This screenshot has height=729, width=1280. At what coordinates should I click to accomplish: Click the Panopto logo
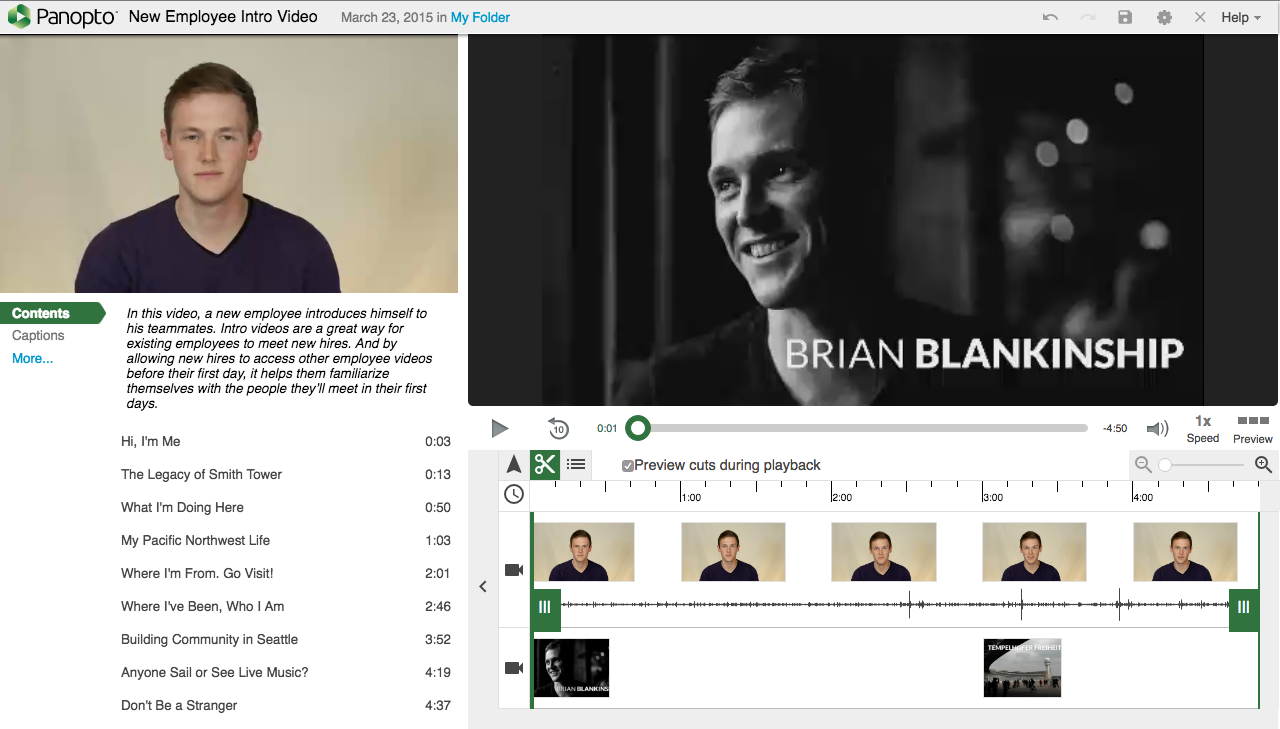(63, 17)
